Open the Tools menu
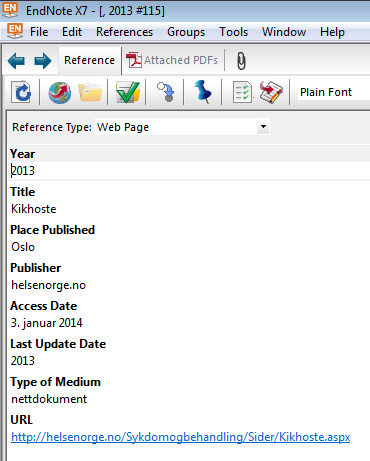This screenshot has height=461, width=370. (234, 32)
